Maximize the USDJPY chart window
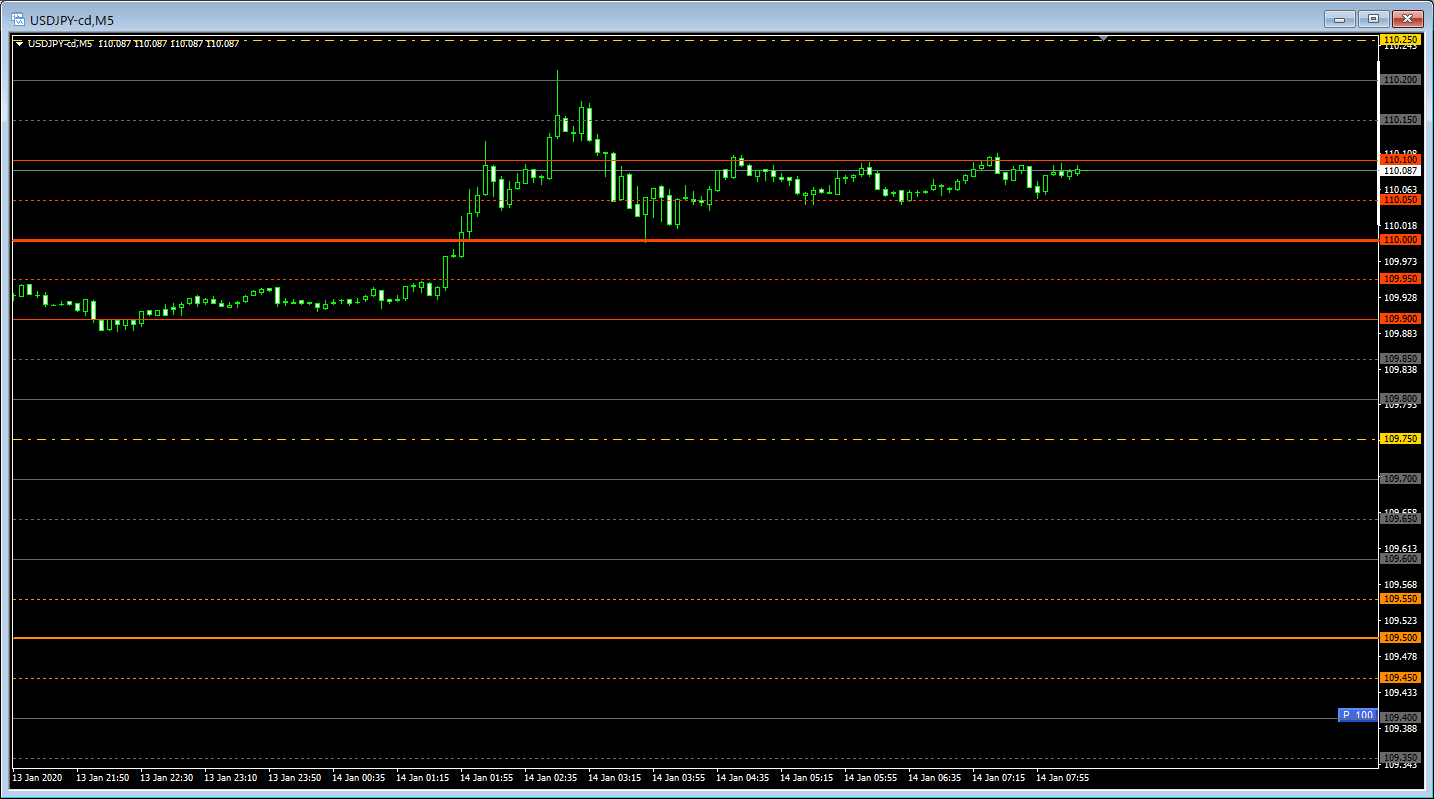This screenshot has width=1434, height=799. click(1373, 19)
